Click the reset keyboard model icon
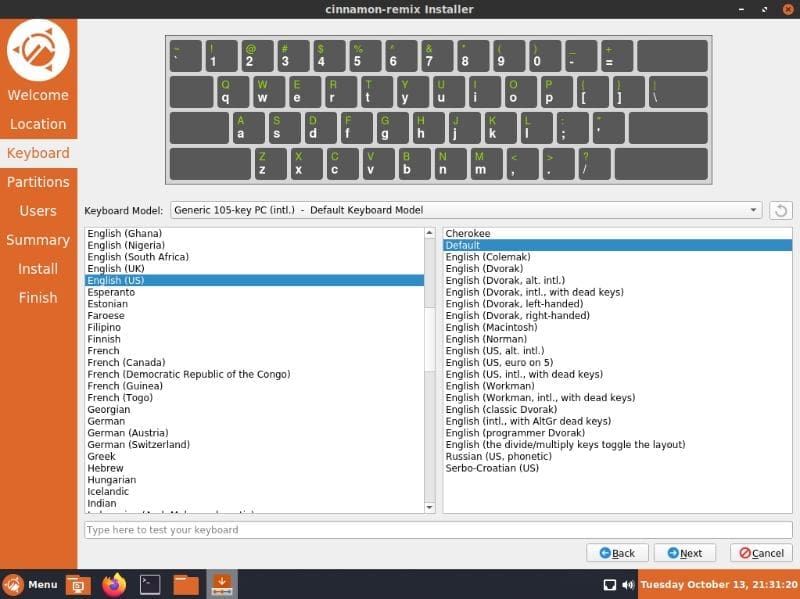This screenshot has height=599, width=800. tap(781, 210)
